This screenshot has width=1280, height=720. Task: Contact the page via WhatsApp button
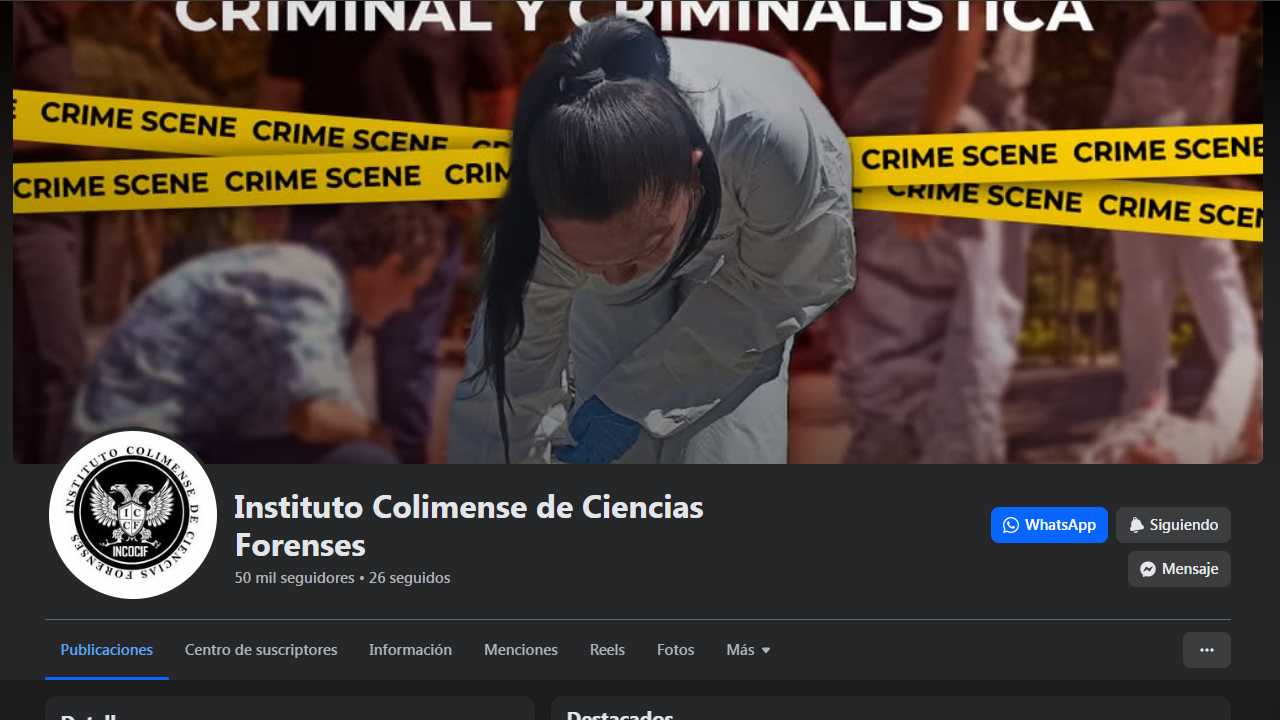click(x=1049, y=525)
